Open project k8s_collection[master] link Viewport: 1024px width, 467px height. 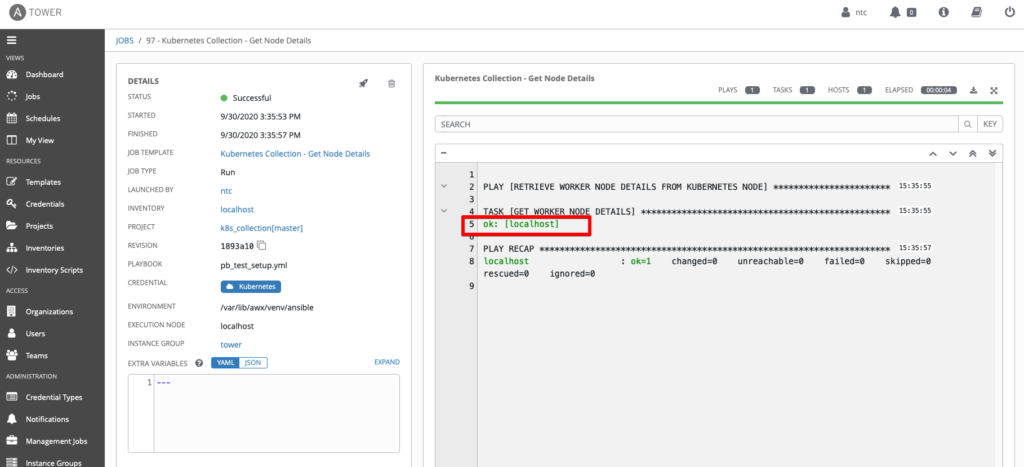[x=262, y=228]
